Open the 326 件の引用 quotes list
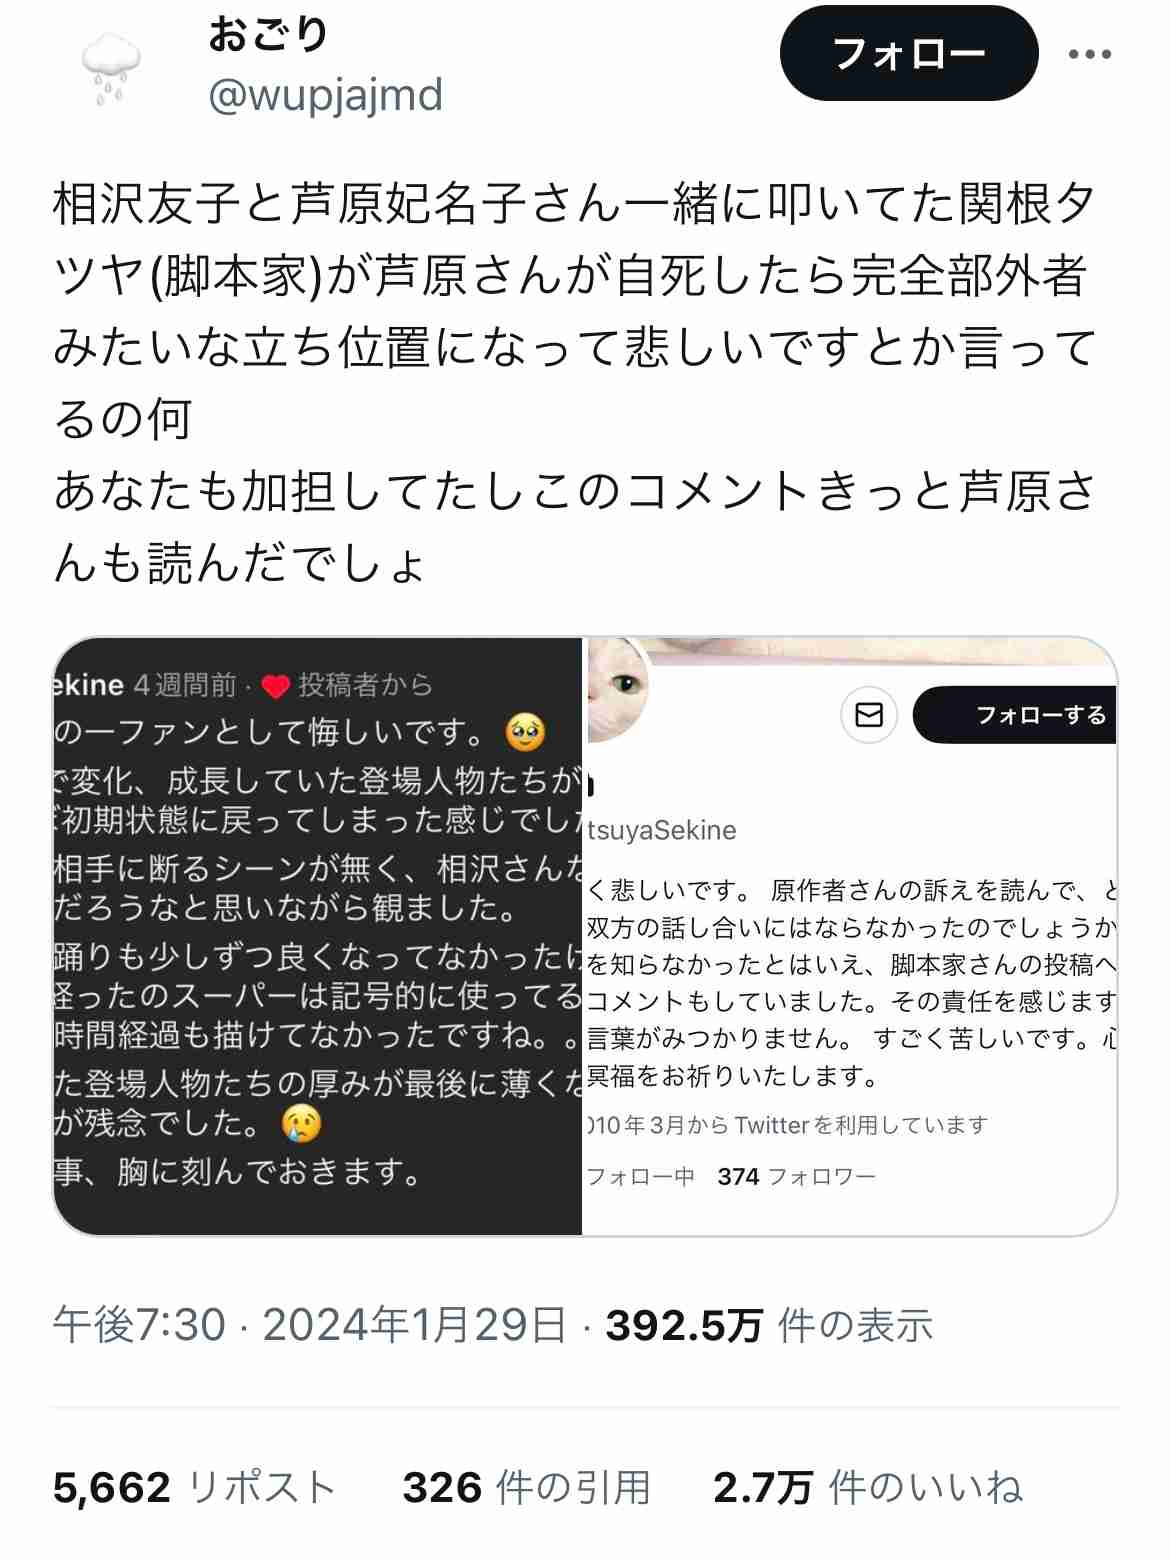Viewport: 1170px width, 1560px height. click(526, 1487)
